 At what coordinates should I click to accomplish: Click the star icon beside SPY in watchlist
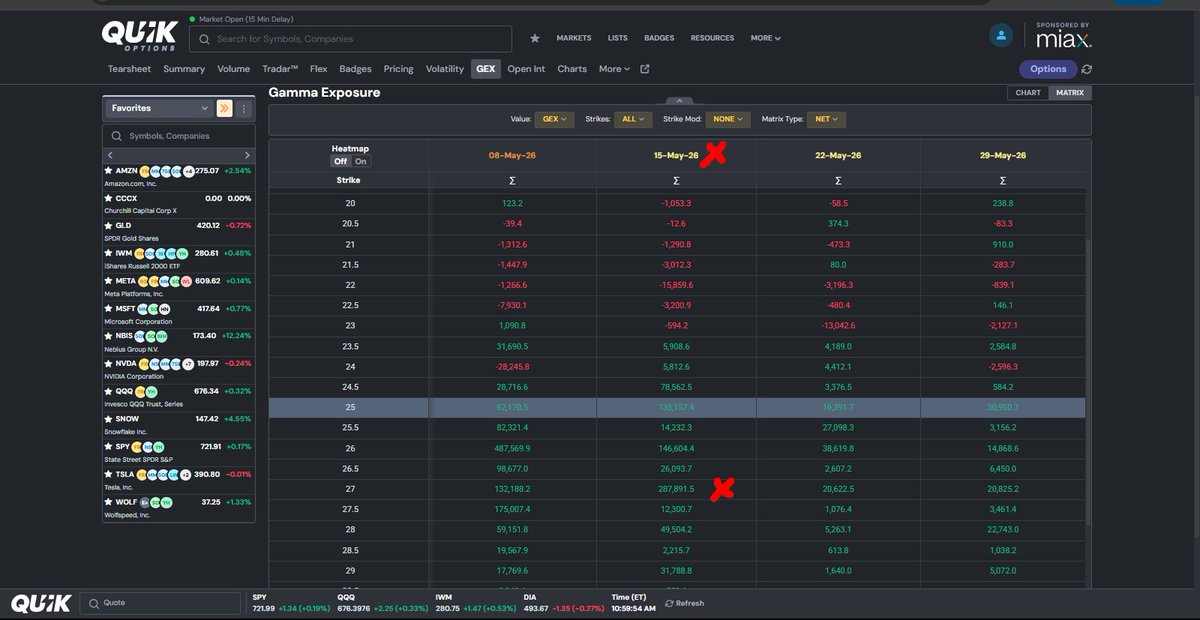point(109,446)
